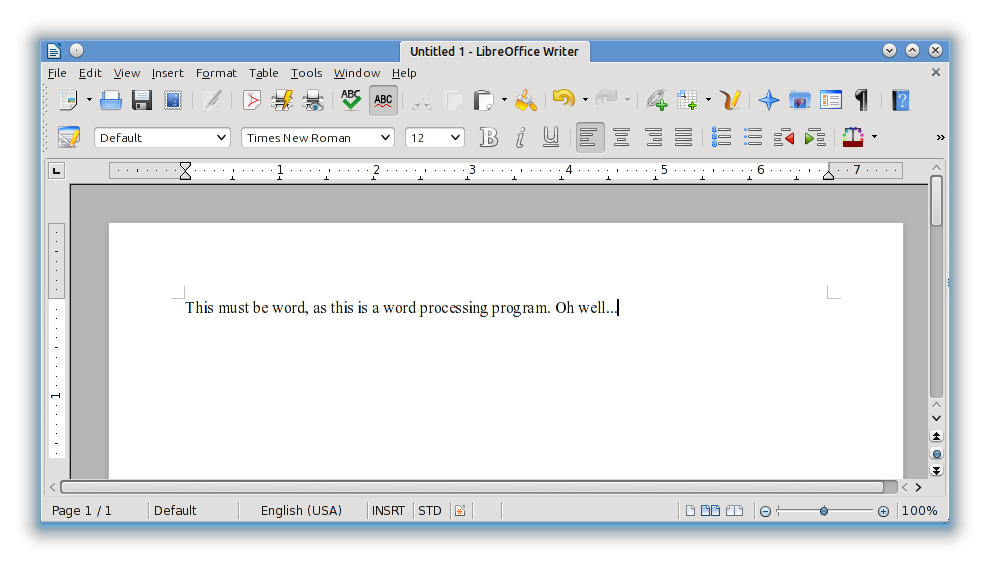Open the Format menu
Viewport: 990px width, 565px height.
point(216,73)
